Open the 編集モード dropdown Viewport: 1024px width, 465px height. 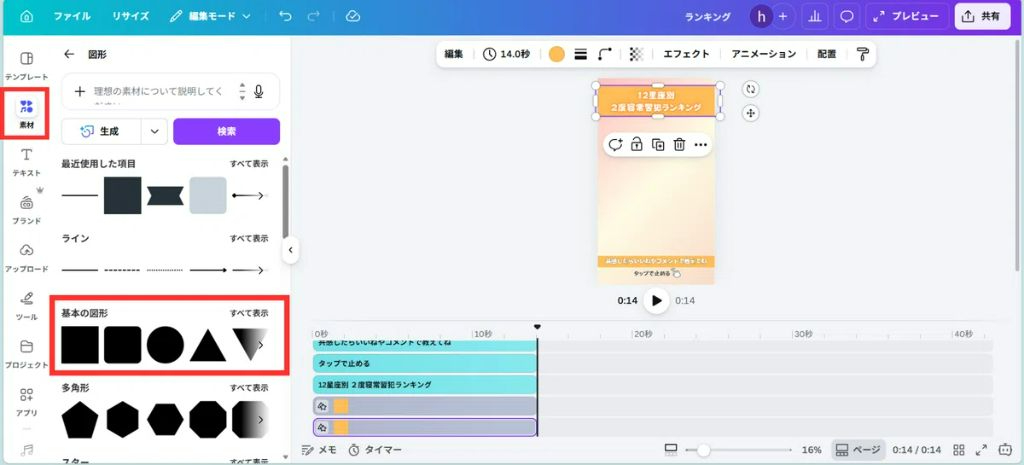[210, 17]
